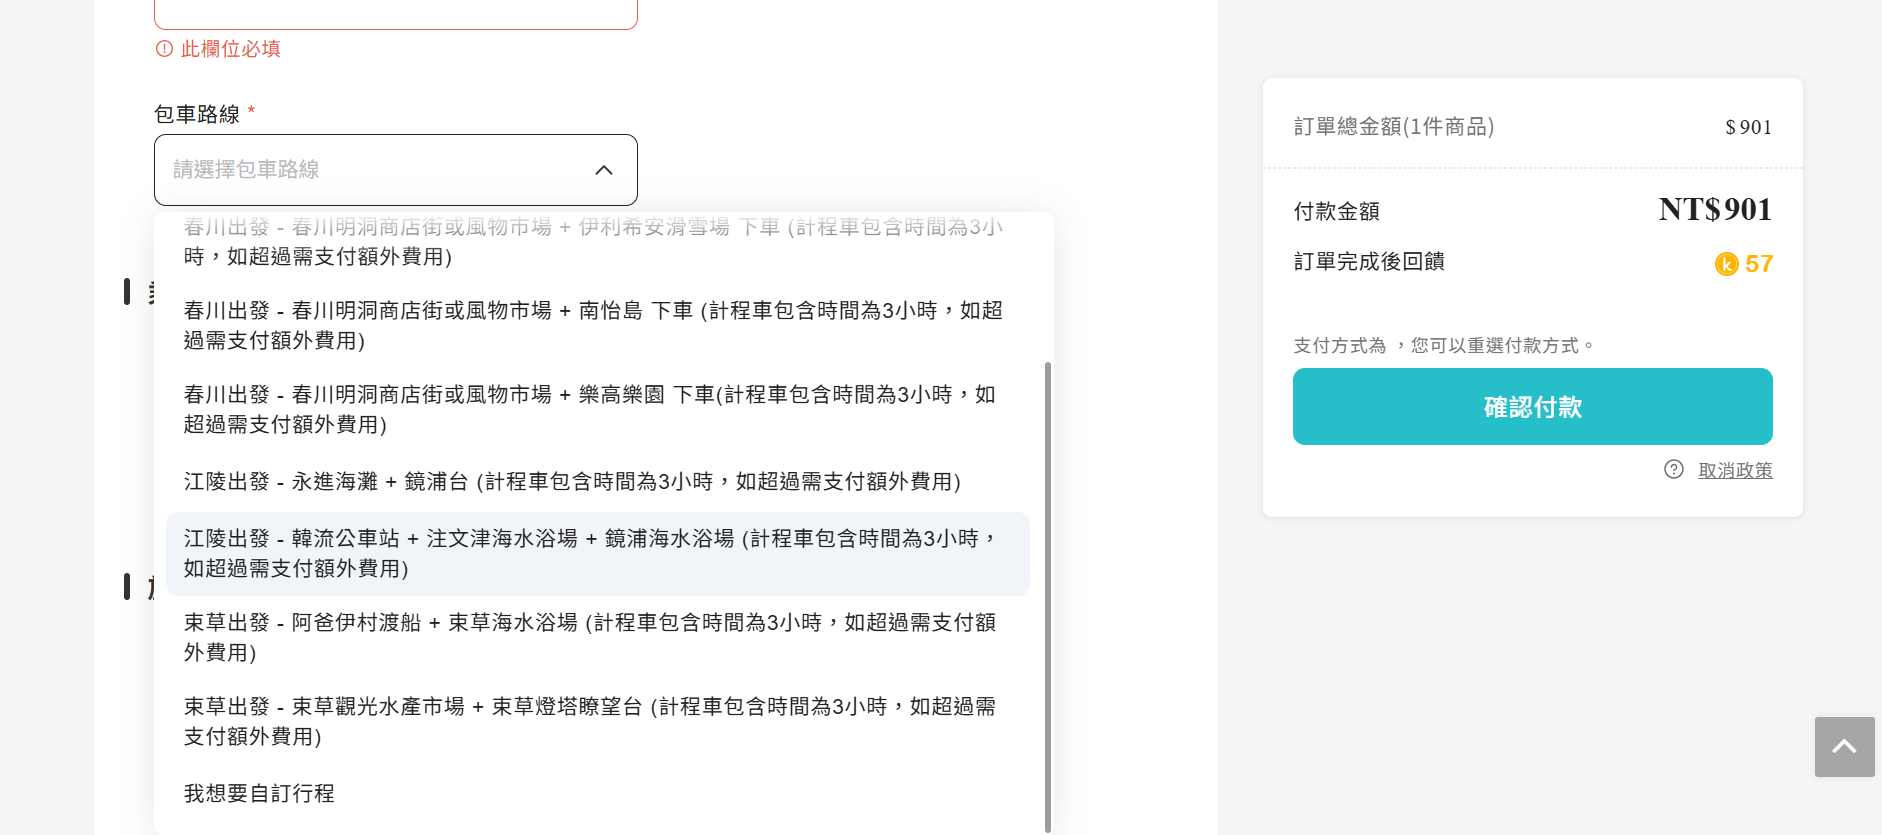Click the 付款金額 label
This screenshot has width=1882, height=835.
click(1336, 211)
